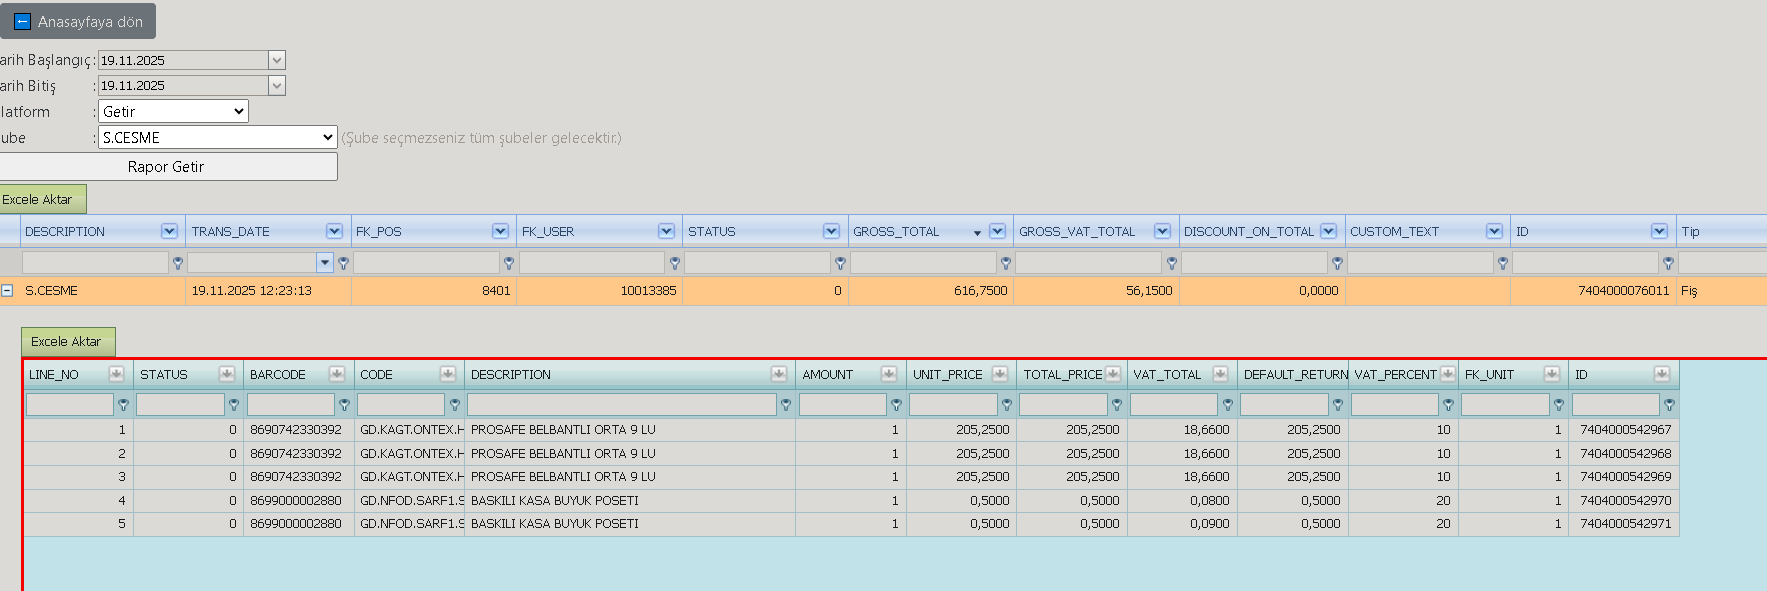
Task: Click Excele Aktar above the detail grid
Action: click(x=66, y=341)
